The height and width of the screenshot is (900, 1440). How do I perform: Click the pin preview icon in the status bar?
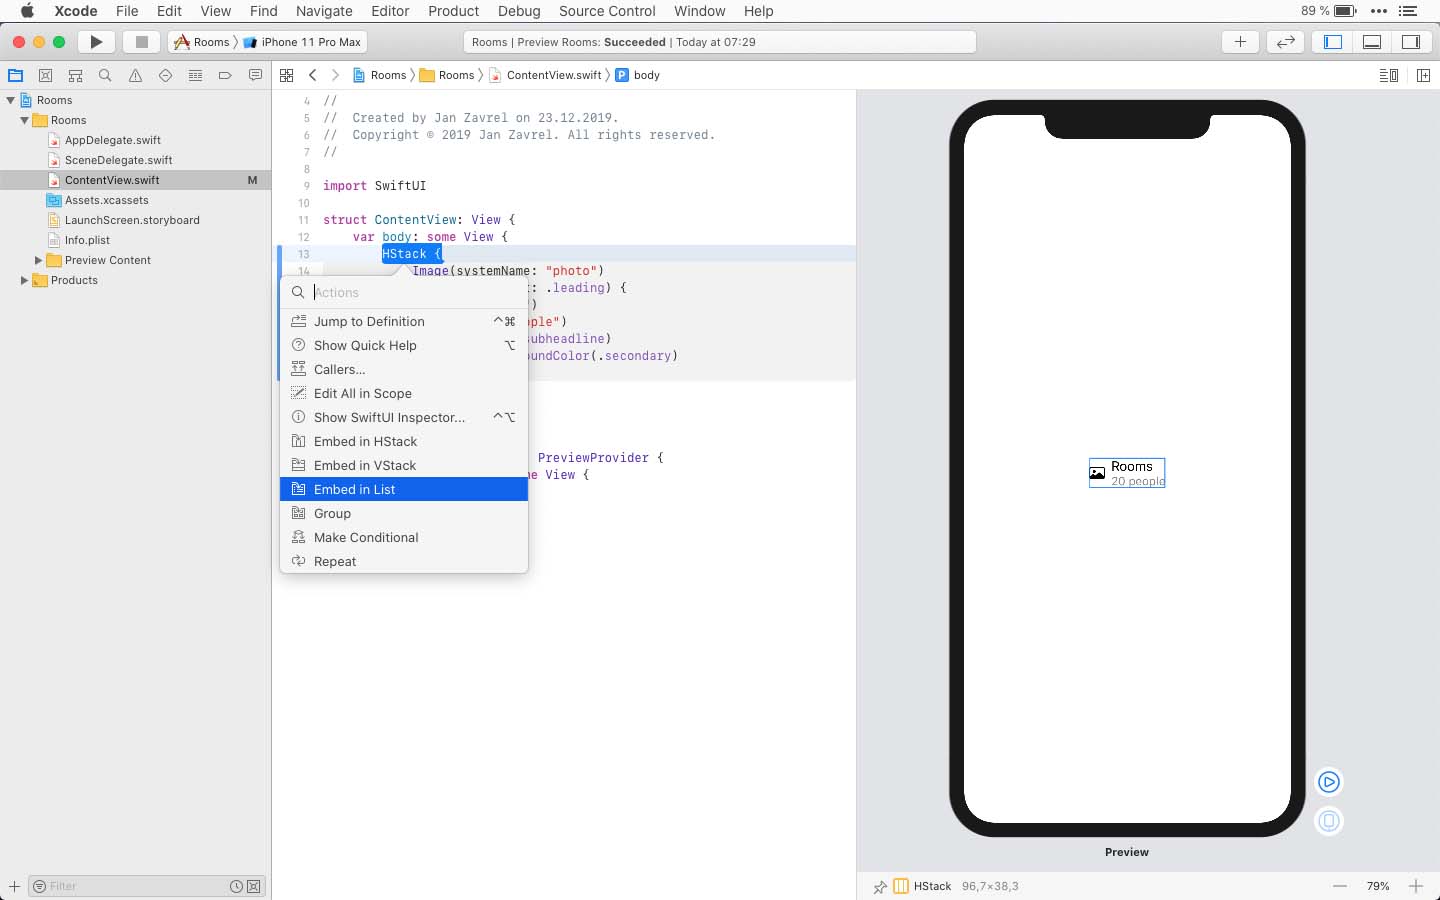pyautogui.click(x=880, y=886)
